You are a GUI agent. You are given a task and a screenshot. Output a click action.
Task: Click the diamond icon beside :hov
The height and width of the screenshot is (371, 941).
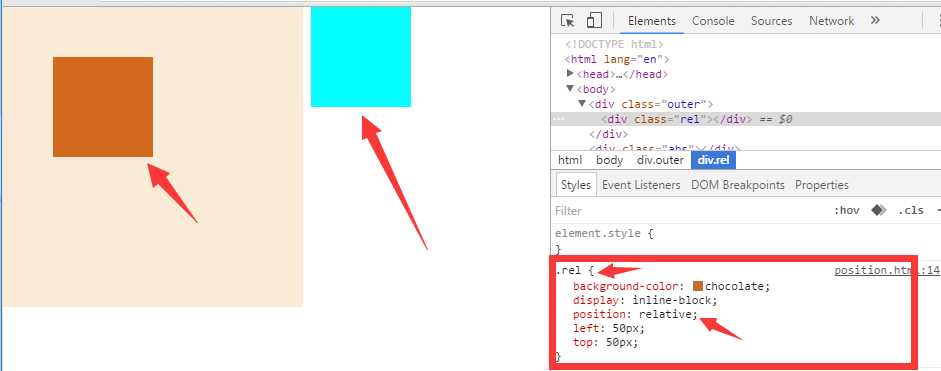(879, 211)
